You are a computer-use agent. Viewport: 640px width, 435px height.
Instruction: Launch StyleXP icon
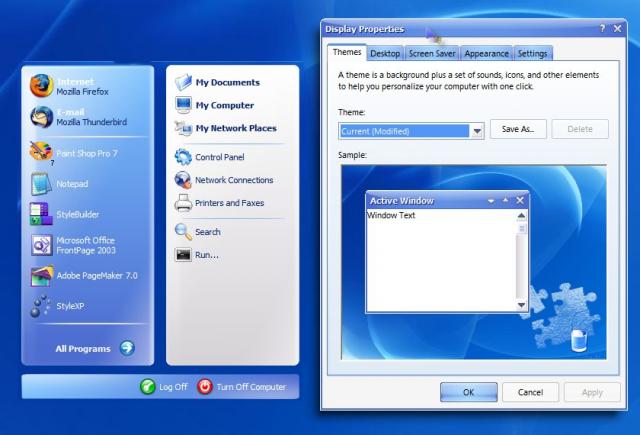point(41,306)
